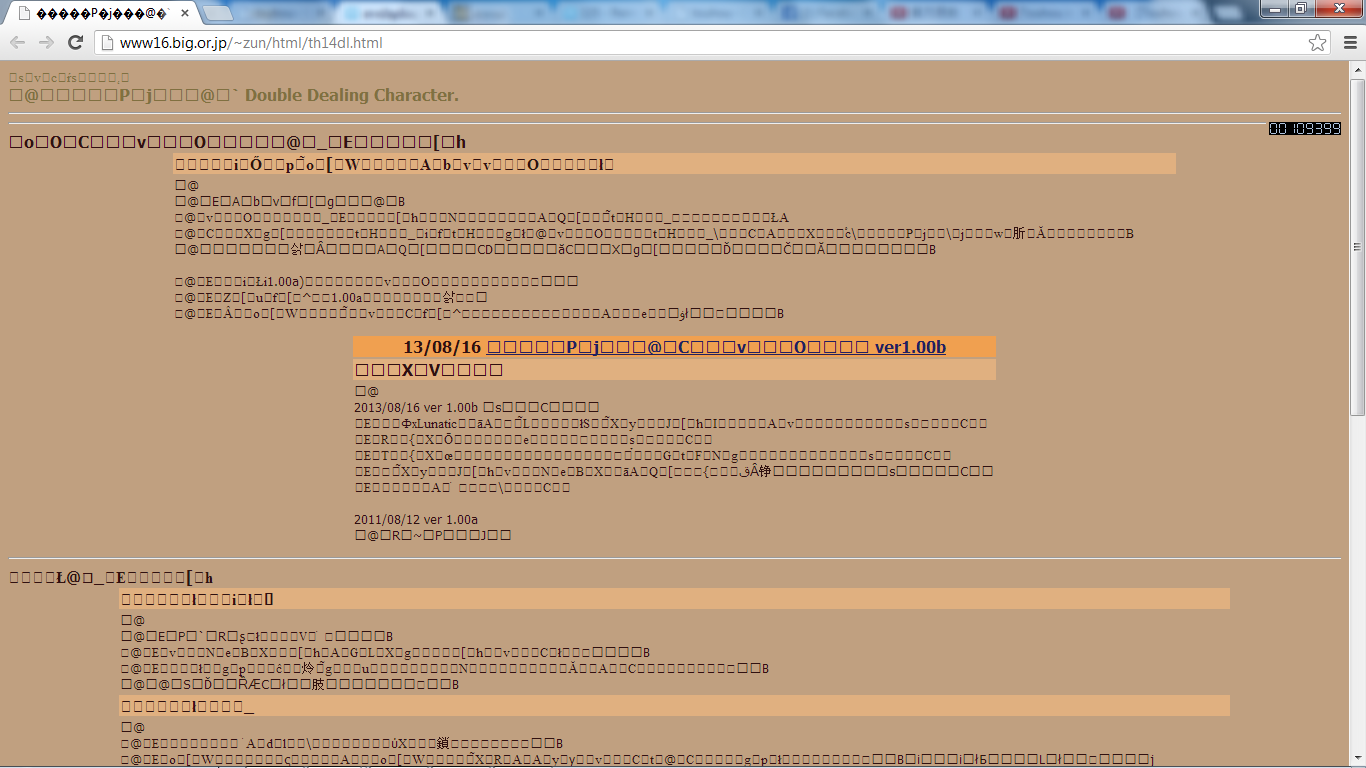Maximize the Chrome window
This screenshot has width=1366, height=768.
coord(1301,9)
